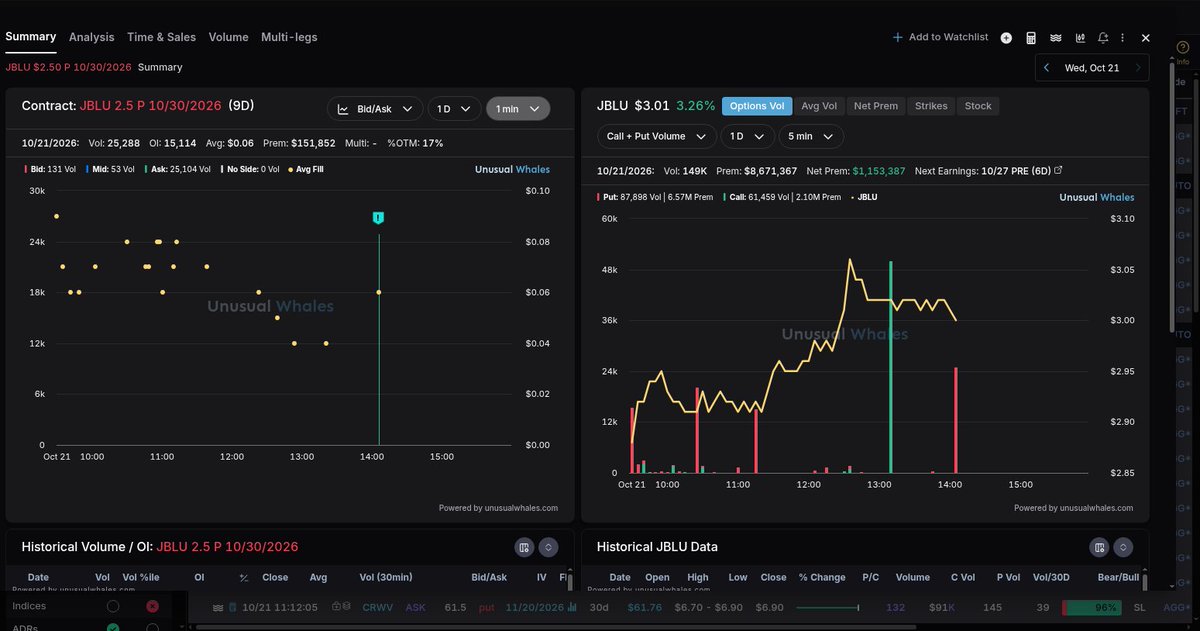Click bar chart icon after 11/20/2026 expiry

point(573,607)
